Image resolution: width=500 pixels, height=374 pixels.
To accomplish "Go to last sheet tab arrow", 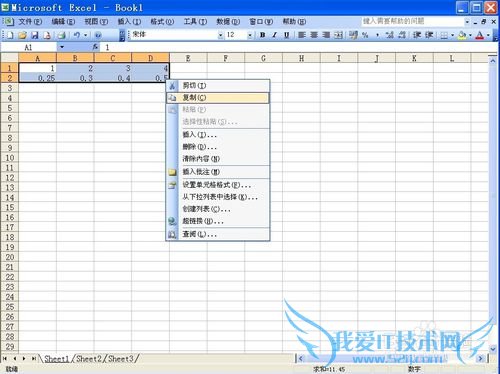I will 34,359.
